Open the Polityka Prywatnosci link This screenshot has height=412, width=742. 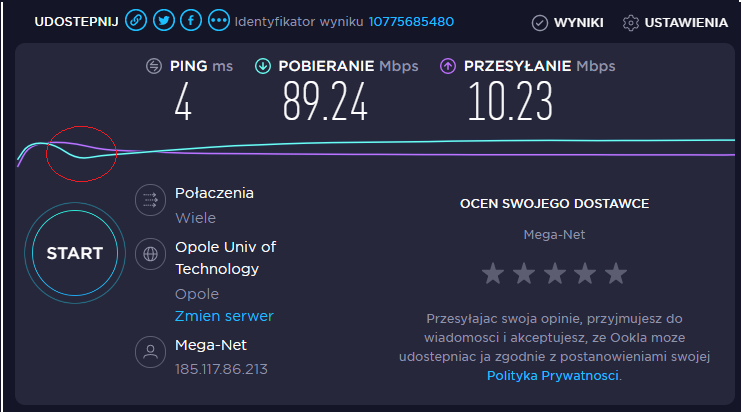pyautogui.click(x=553, y=376)
